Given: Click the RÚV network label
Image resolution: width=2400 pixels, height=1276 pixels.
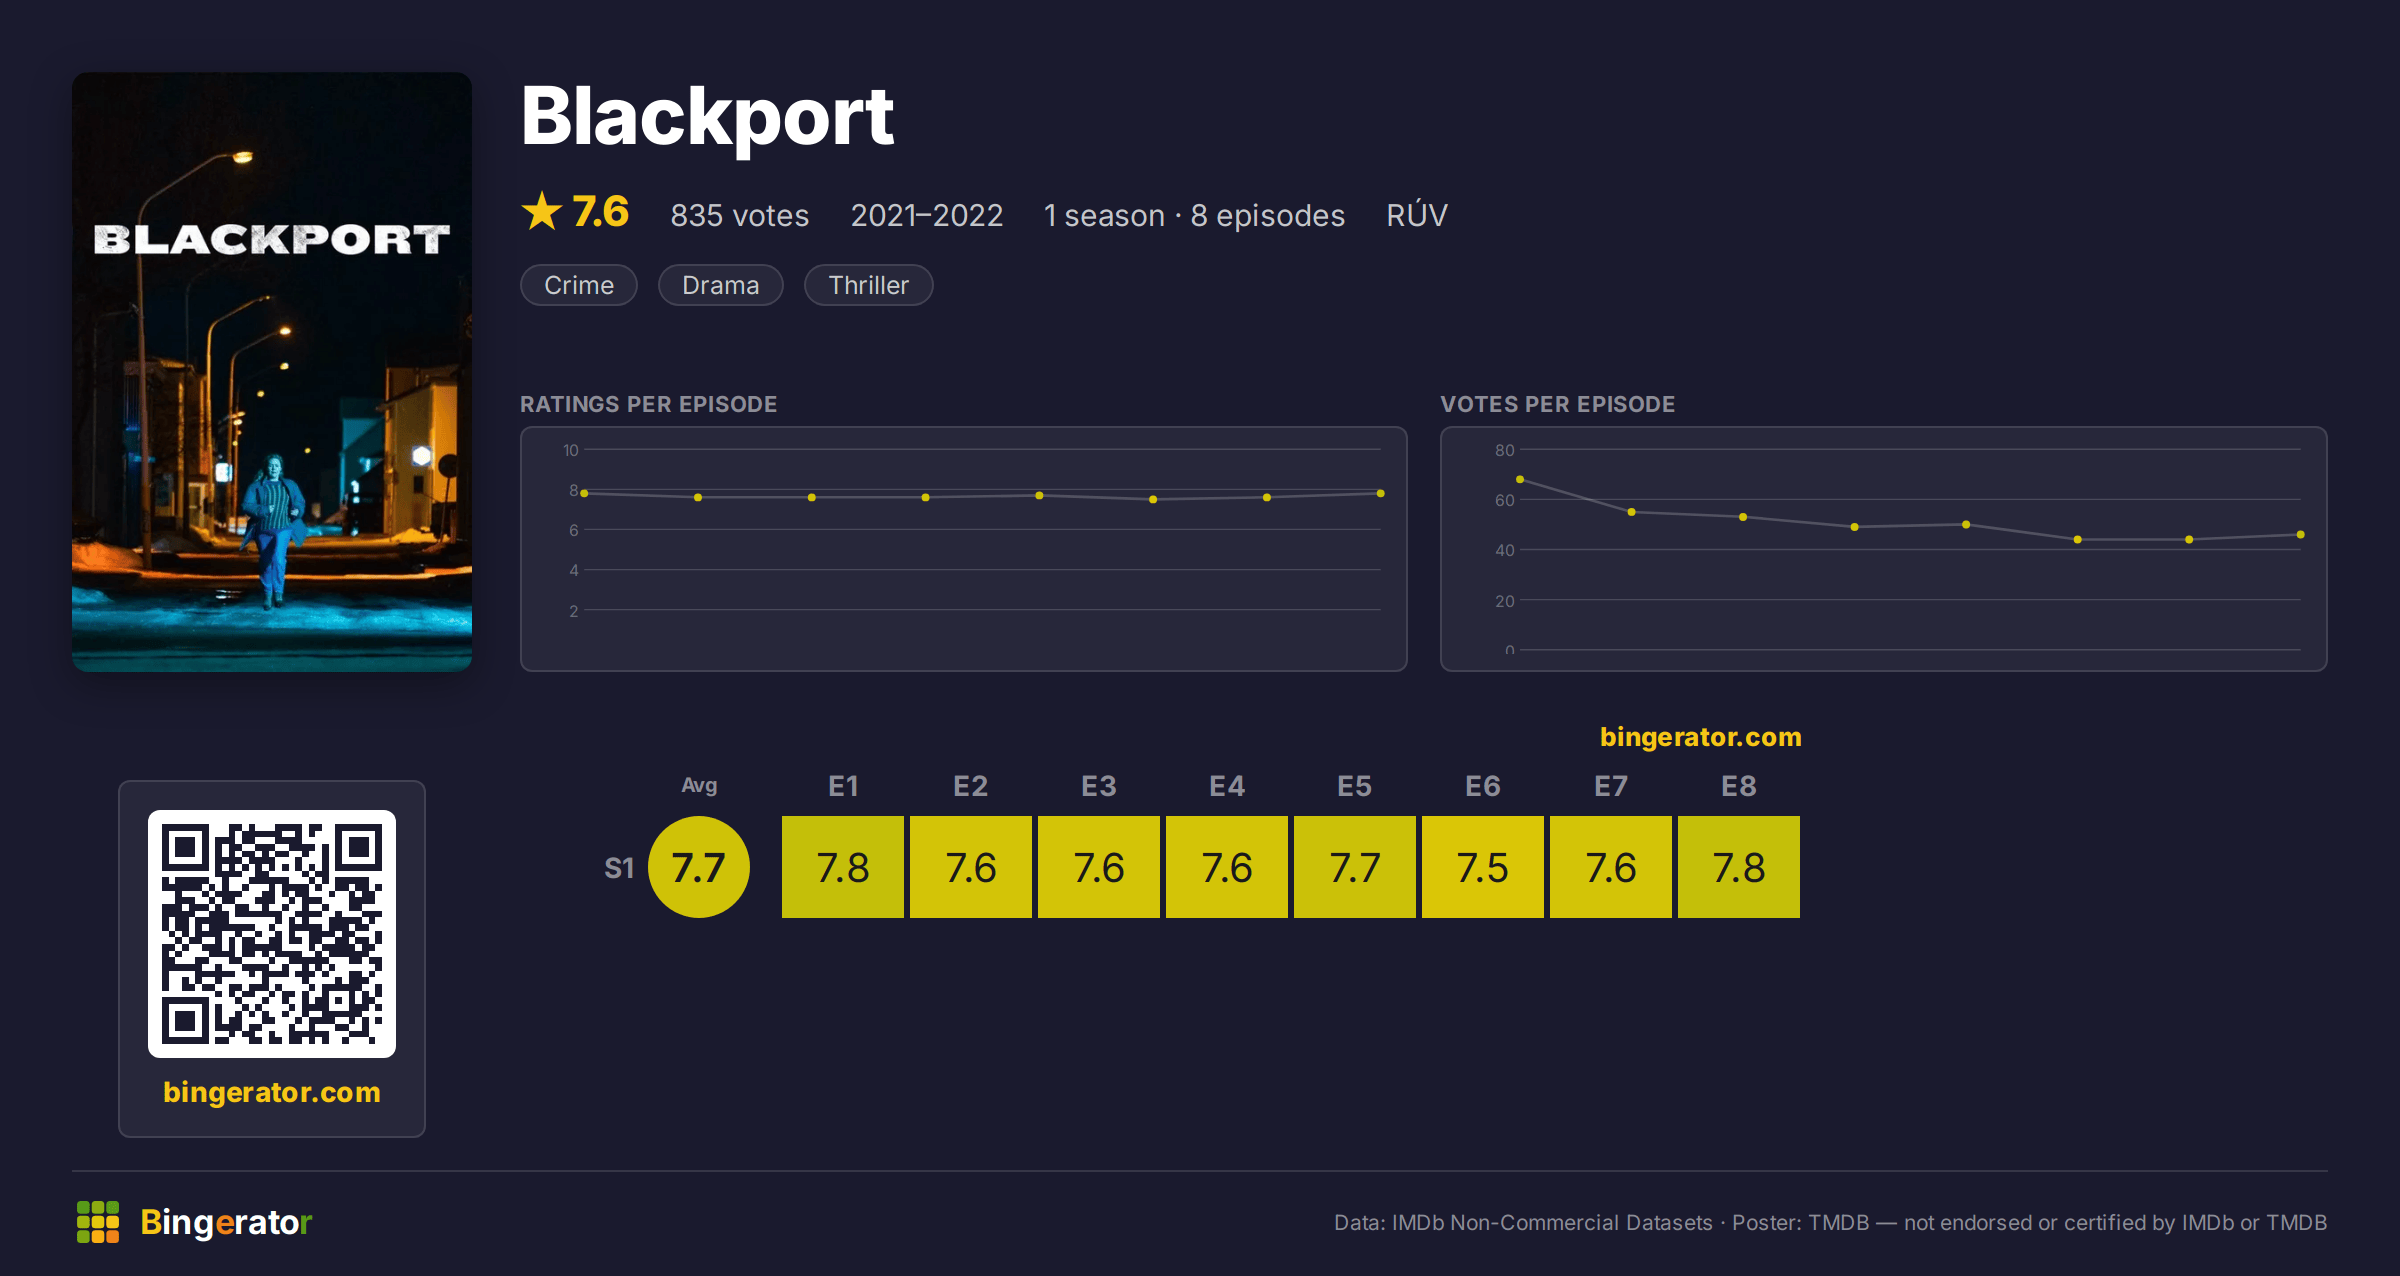Looking at the screenshot, I should tap(1417, 214).
